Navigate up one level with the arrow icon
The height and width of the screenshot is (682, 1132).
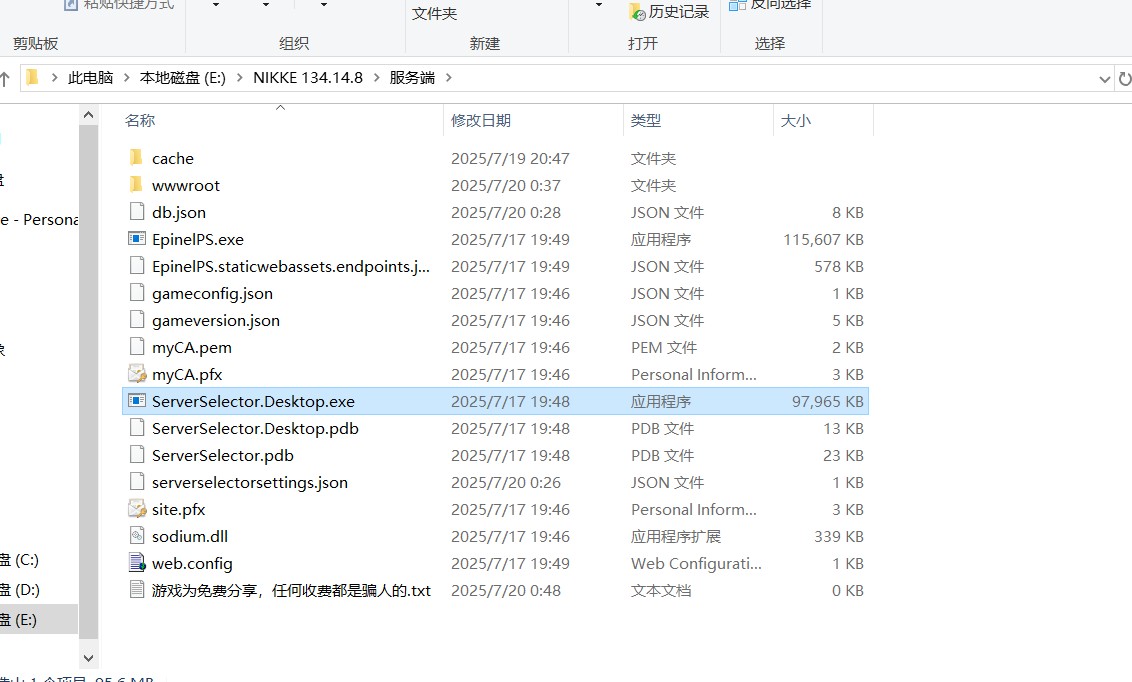click(8, 77)
